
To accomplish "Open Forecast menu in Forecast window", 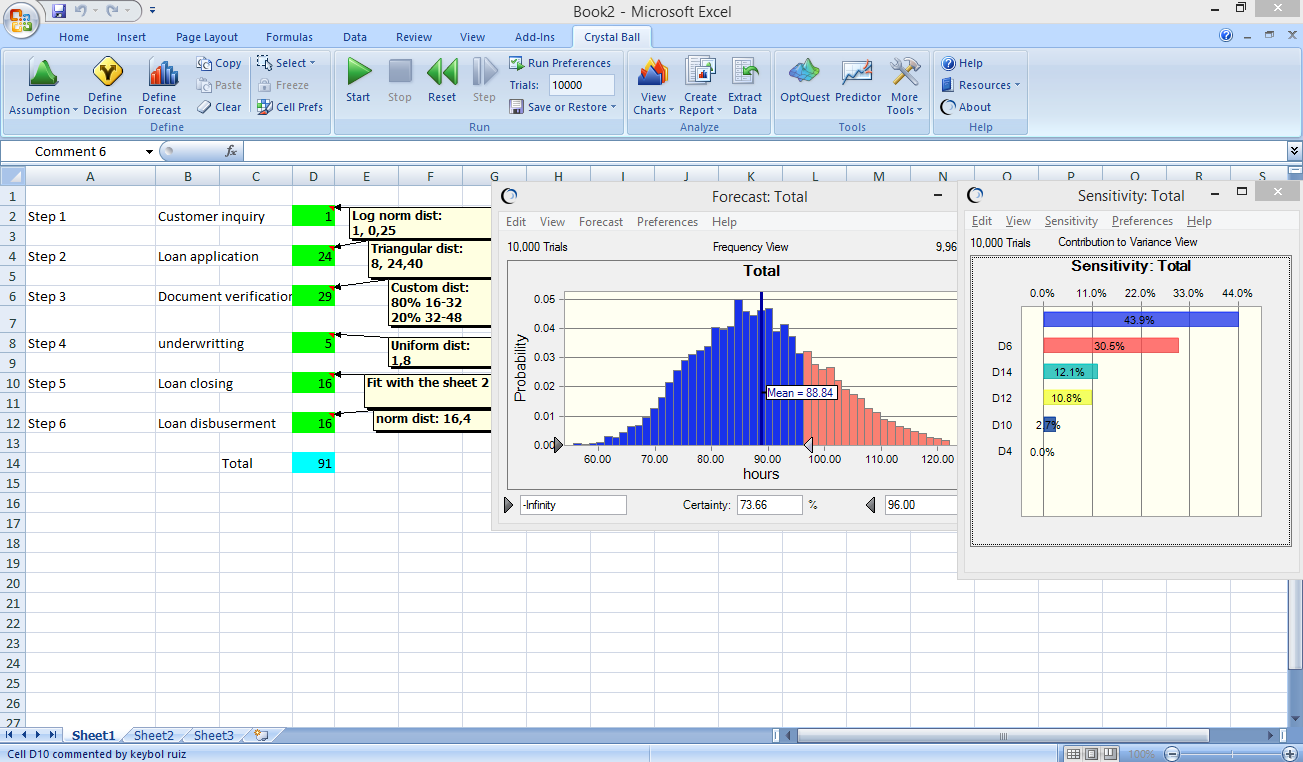I will pos(601,222).
